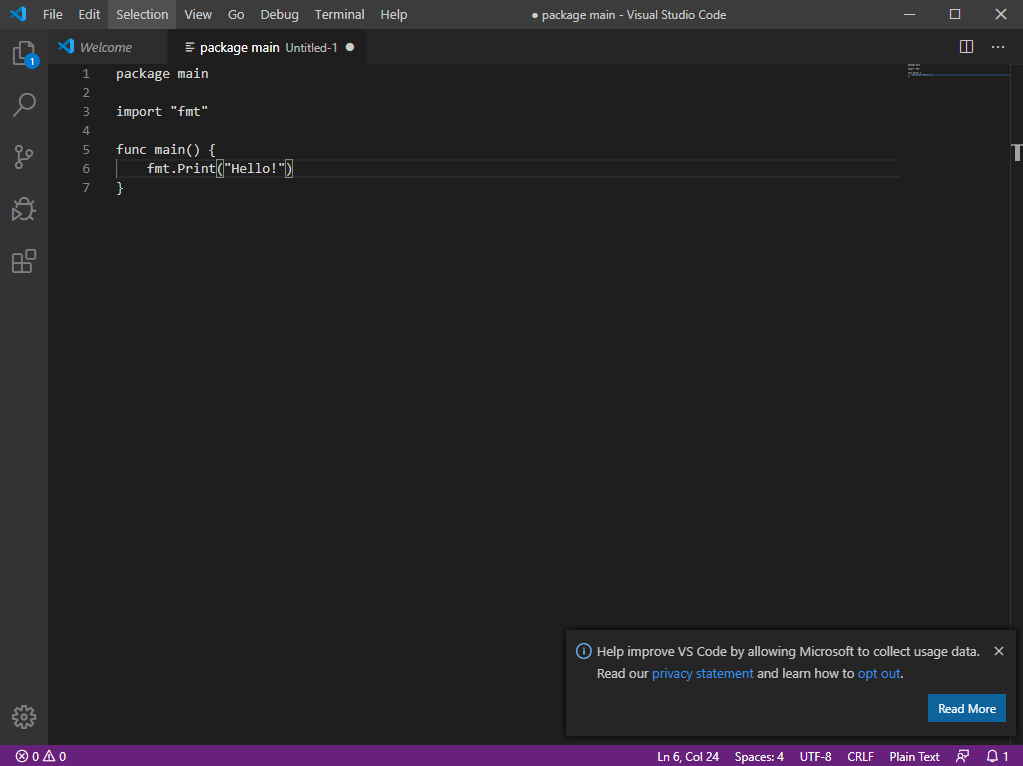The width and height of the screenshot is (1023, 766).
Task: Open the privacy statement link
Action: 702,673
